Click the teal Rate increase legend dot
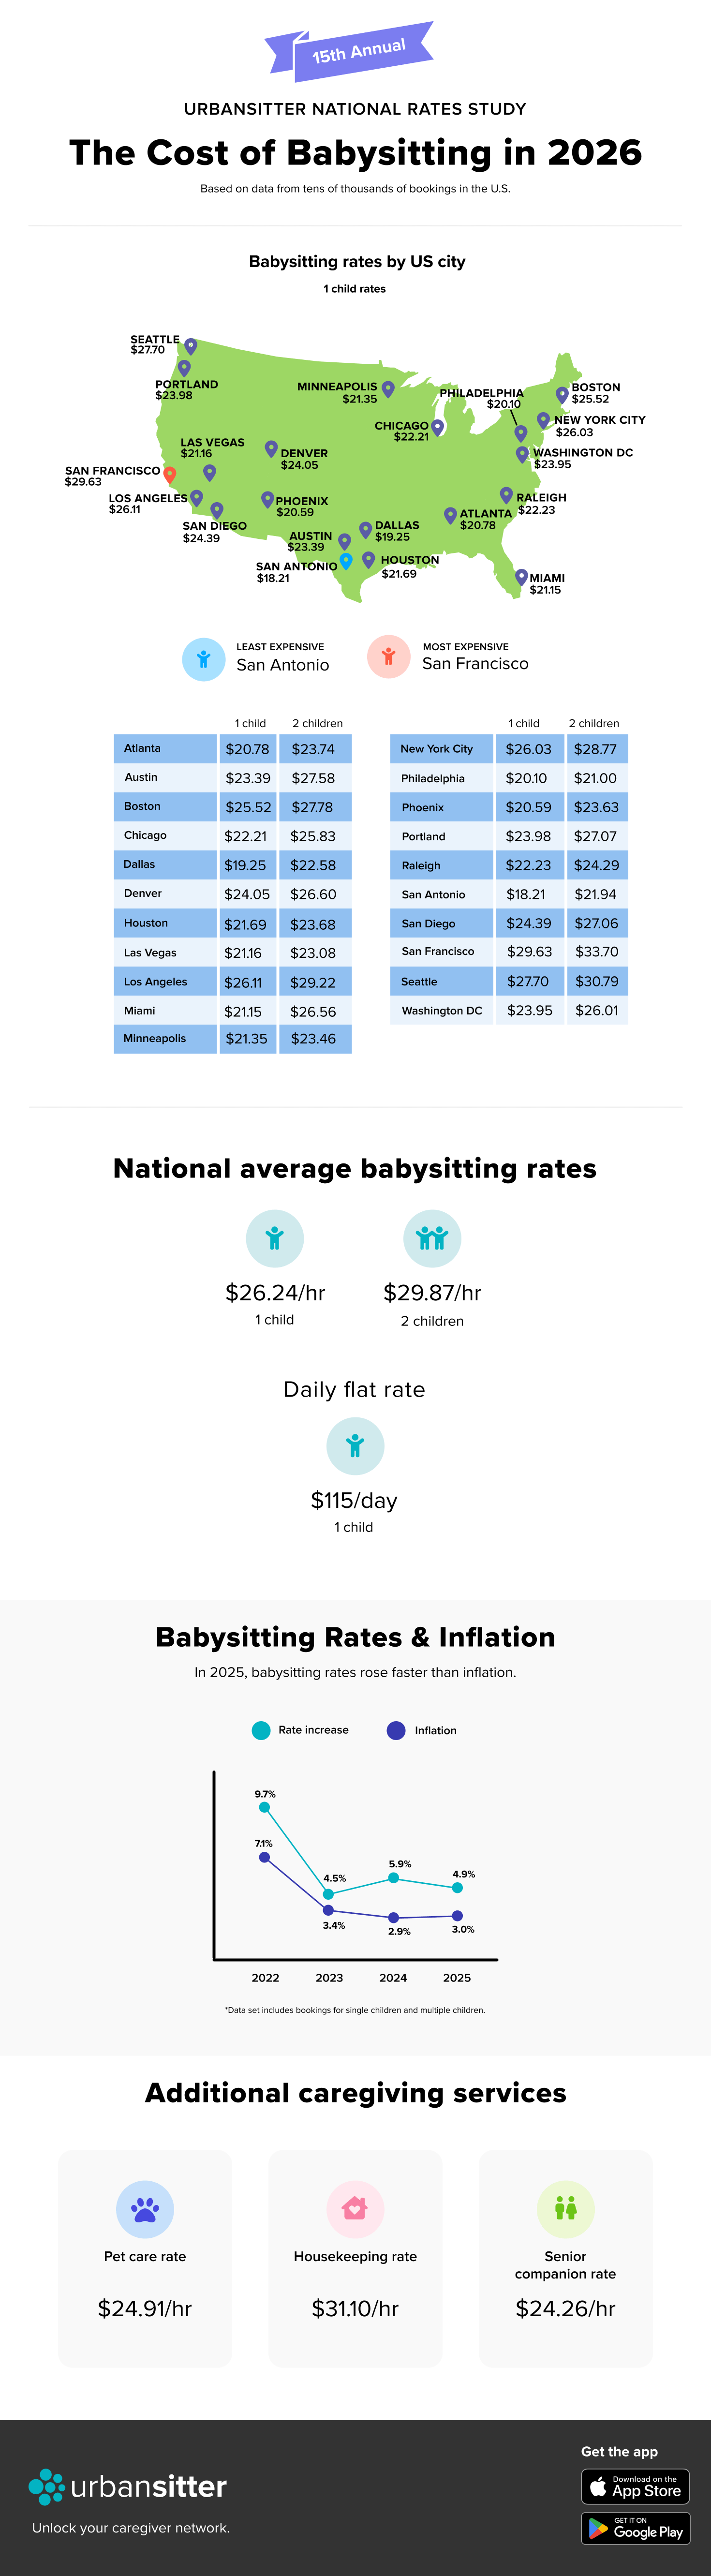The image size is (711, 2576). click(261, 1730)
